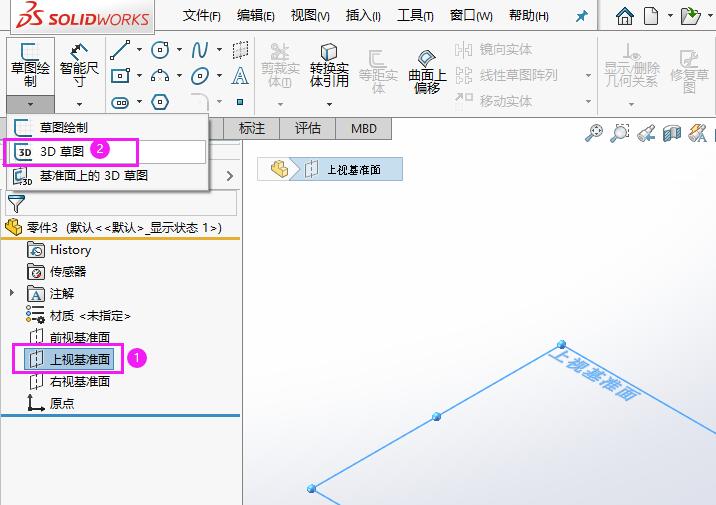The width and height of the screenshot is (716, 505).
Task: Select the Point sketch tool
Action: pos(240,102)
